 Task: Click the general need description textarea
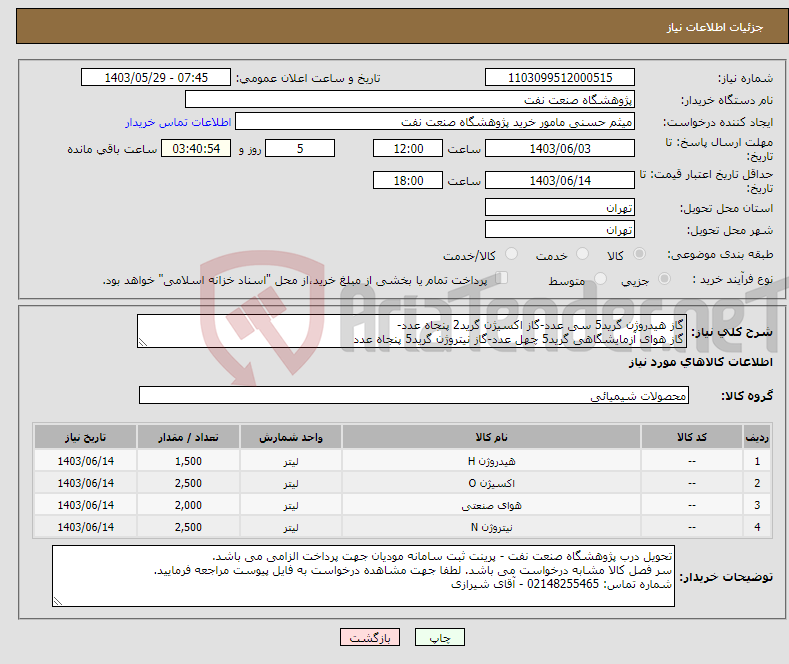(x=412, y=331)
